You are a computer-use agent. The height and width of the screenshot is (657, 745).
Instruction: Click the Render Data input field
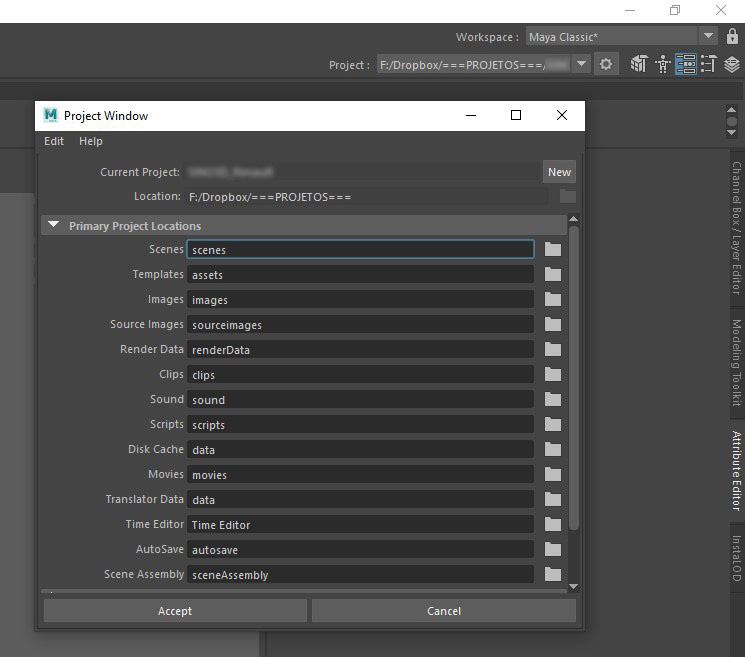(x=360, y=350)
